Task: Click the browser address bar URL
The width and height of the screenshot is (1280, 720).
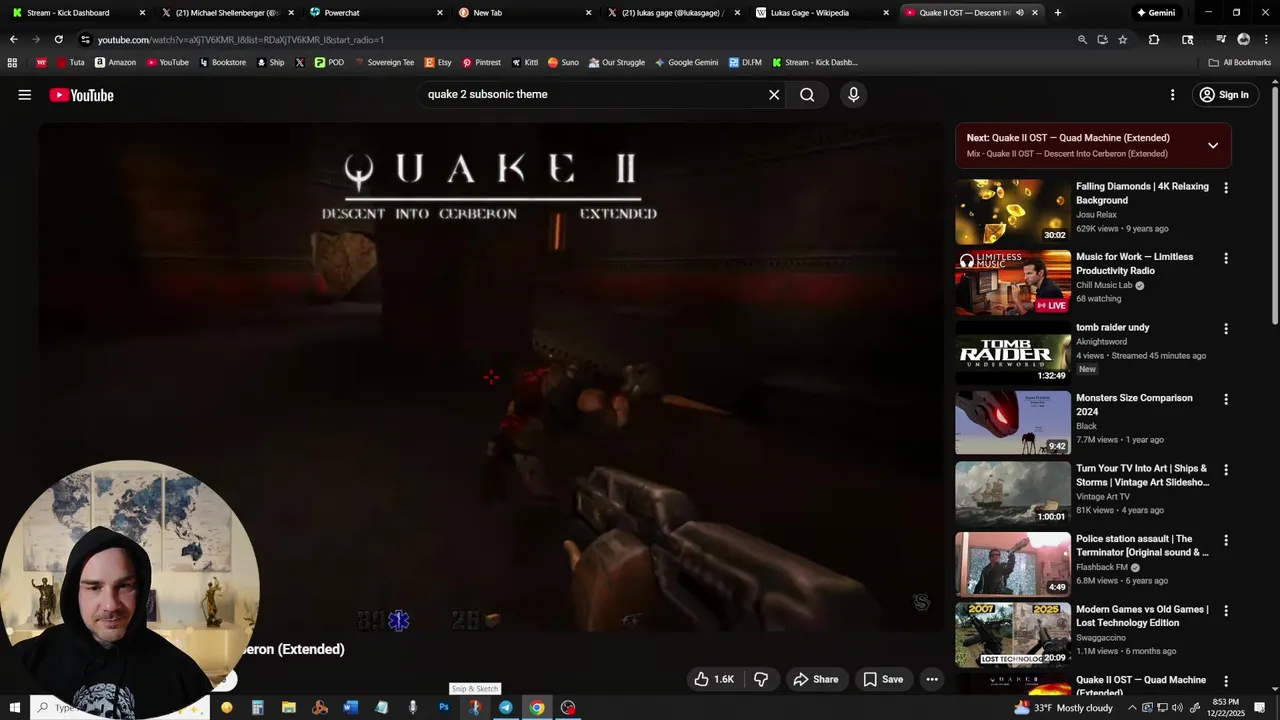Action: tap(240, 40)
